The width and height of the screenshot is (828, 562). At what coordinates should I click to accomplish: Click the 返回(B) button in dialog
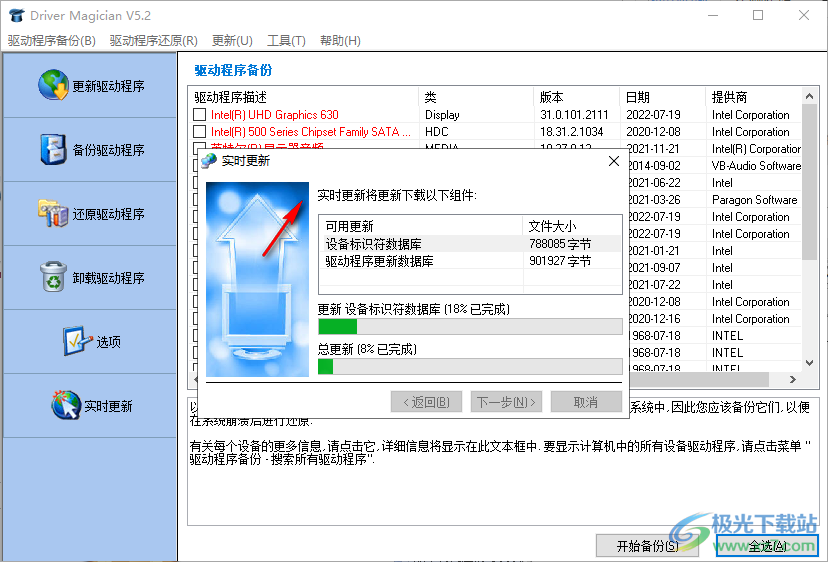[426, 402]
